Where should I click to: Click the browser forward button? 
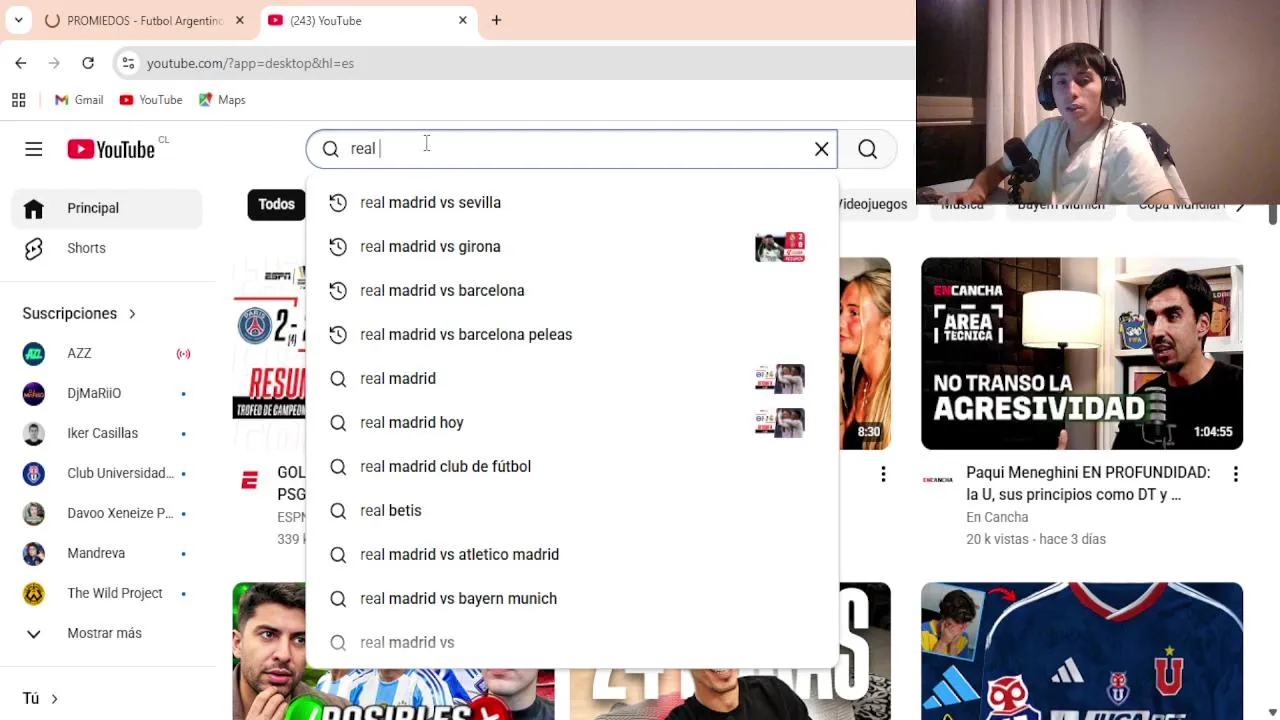tap(54, 63)
